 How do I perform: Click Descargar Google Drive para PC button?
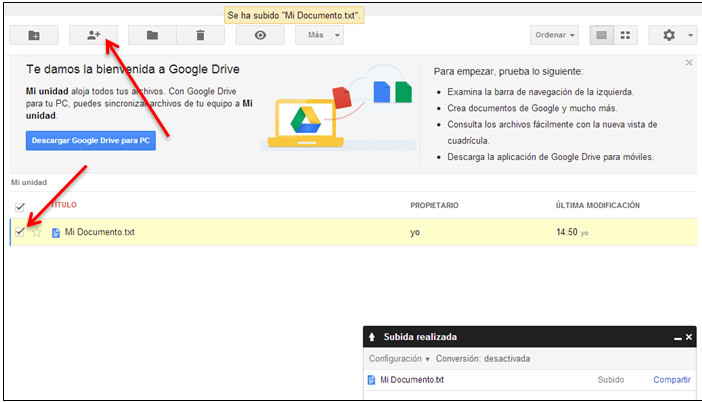[x=91, y=141]
